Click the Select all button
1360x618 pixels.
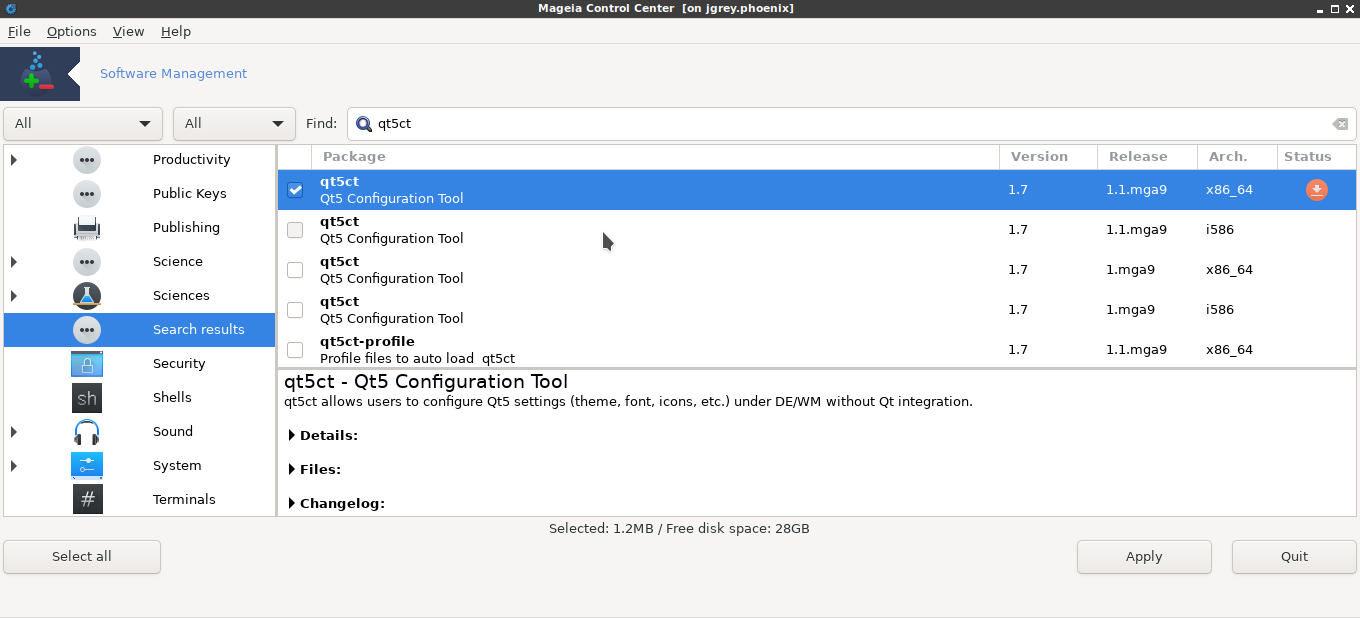click(x=82, y=557)
